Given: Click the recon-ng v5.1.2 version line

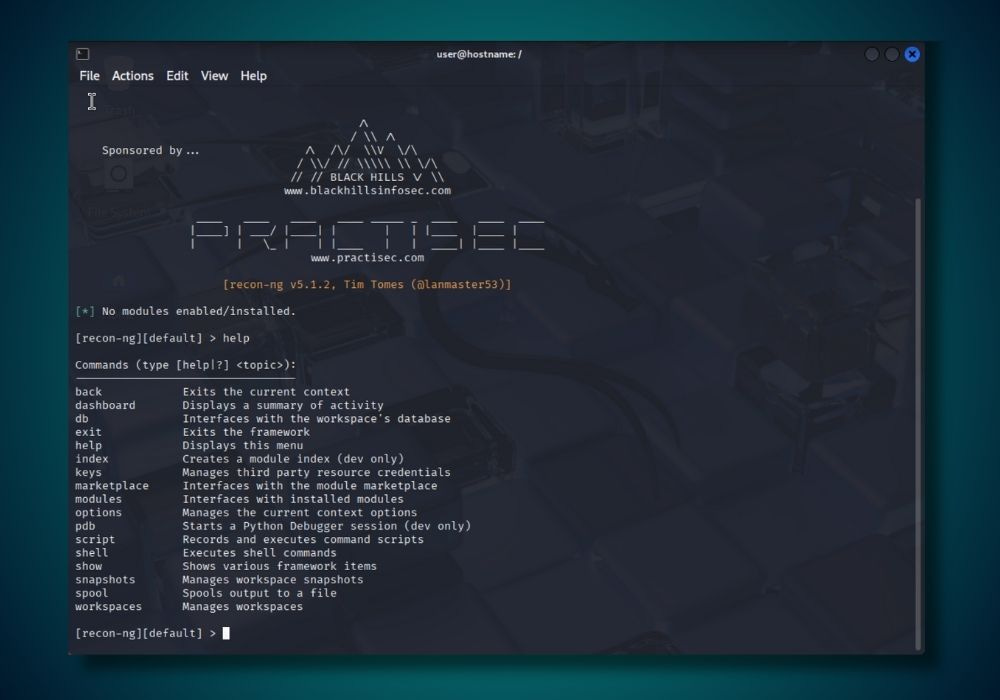Looking at the screenshot, I should click(367, 284).
